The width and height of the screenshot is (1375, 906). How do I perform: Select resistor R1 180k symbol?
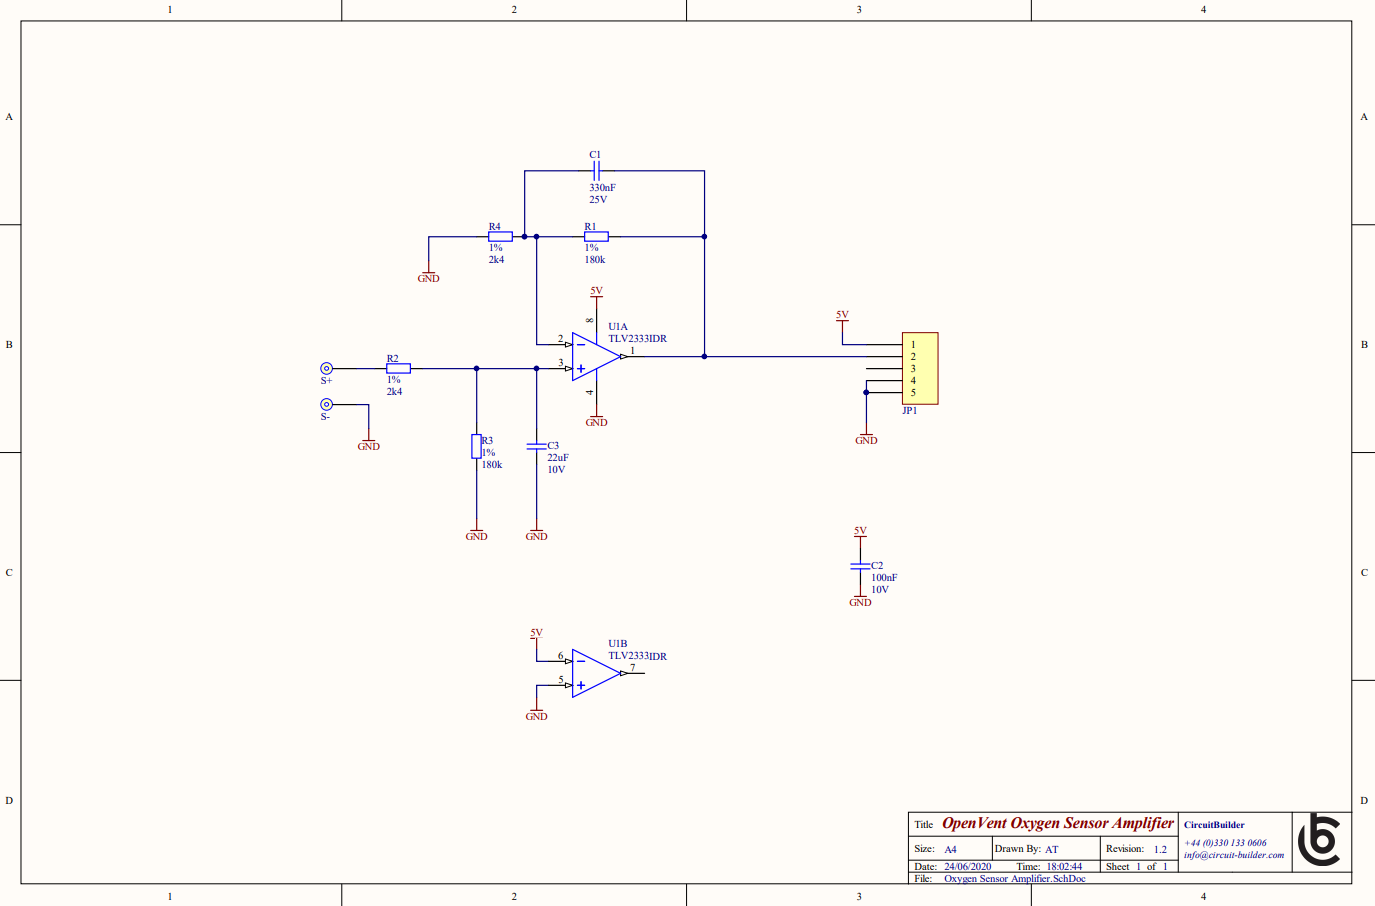(x=596, y=236)
